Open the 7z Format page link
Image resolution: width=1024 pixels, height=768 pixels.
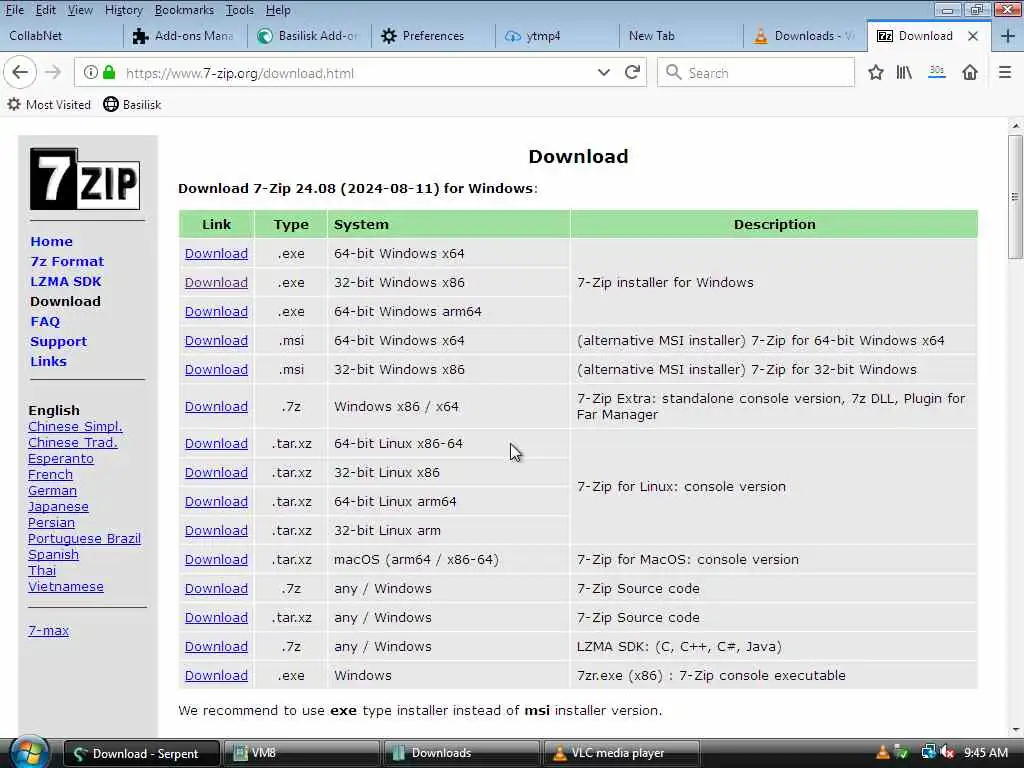tap(67, 261)
